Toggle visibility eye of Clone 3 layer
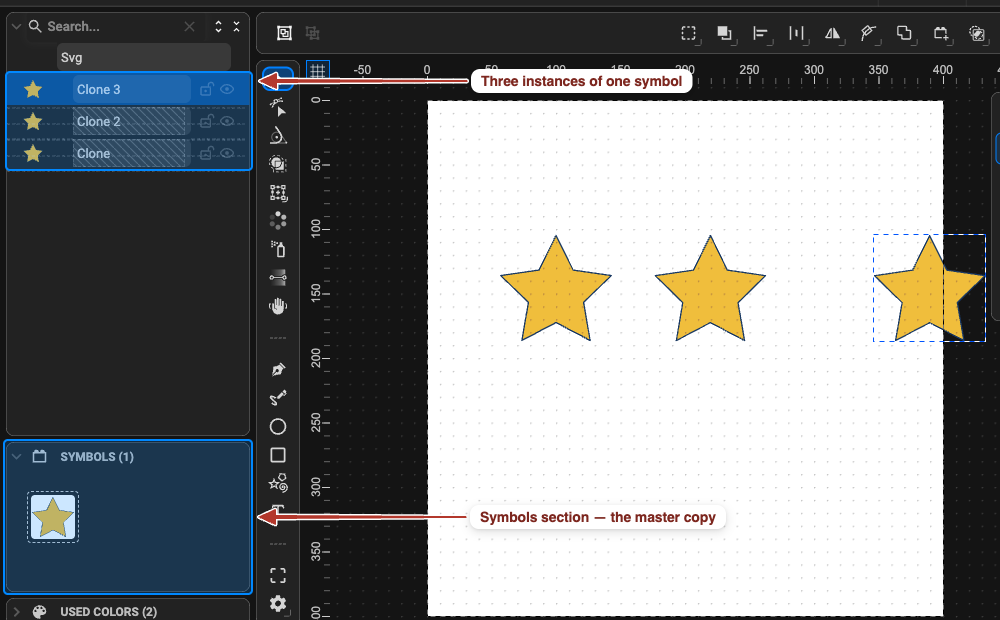The image size is (1000, 620). coord(227,89)
